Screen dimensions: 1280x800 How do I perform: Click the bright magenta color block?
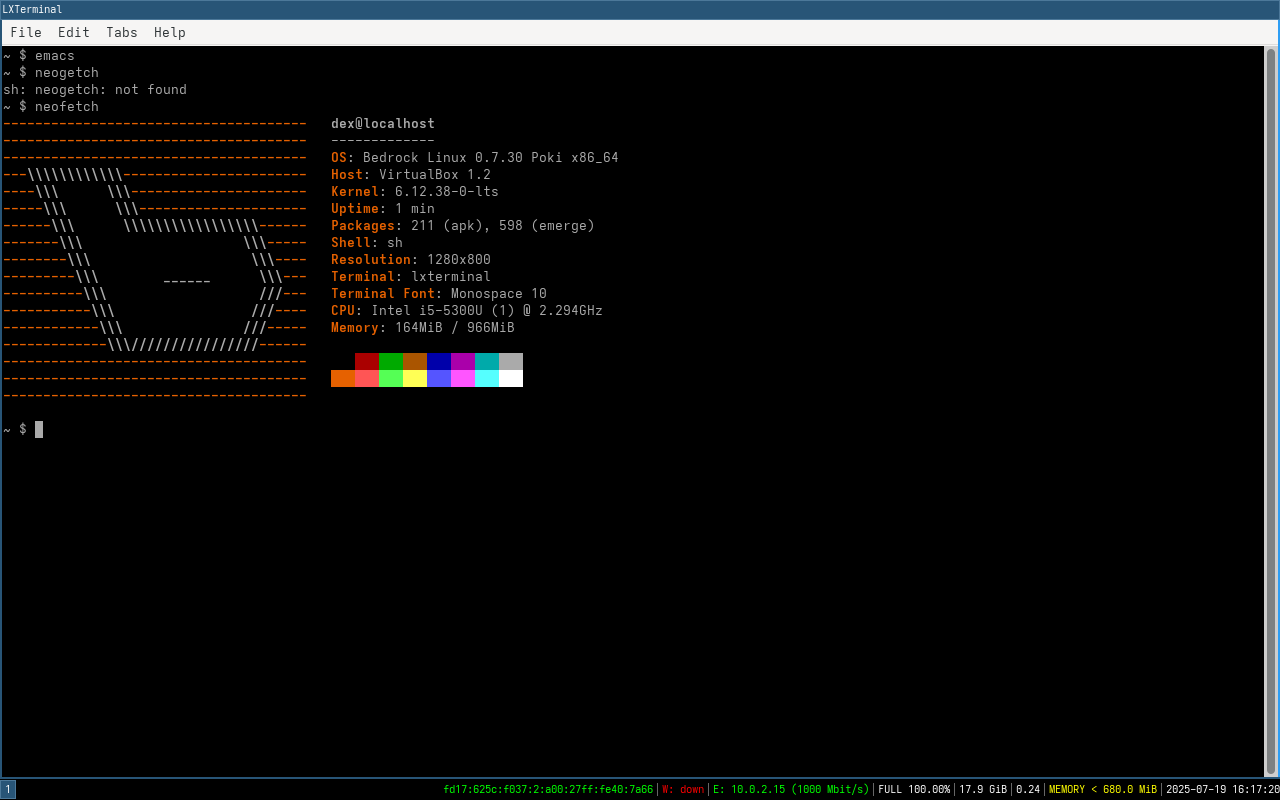pos(463,378)
